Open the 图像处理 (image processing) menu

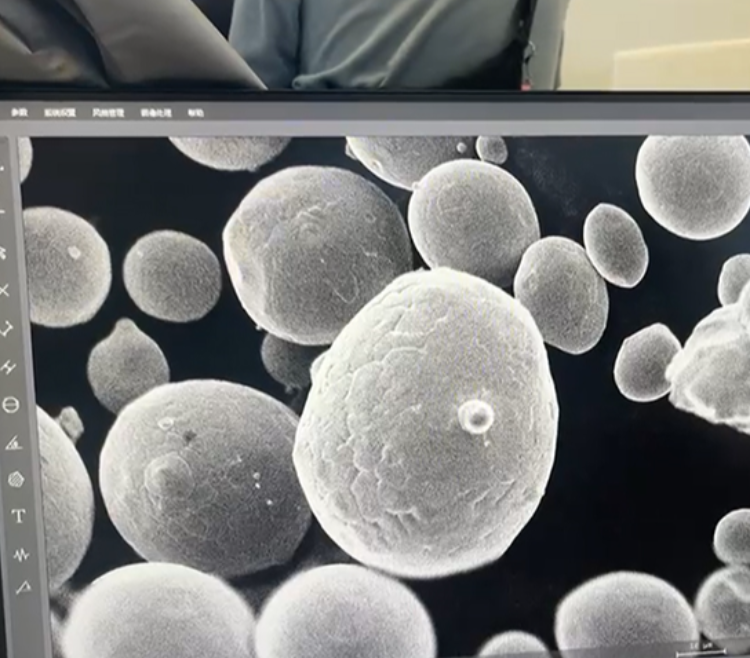point(156,113)
